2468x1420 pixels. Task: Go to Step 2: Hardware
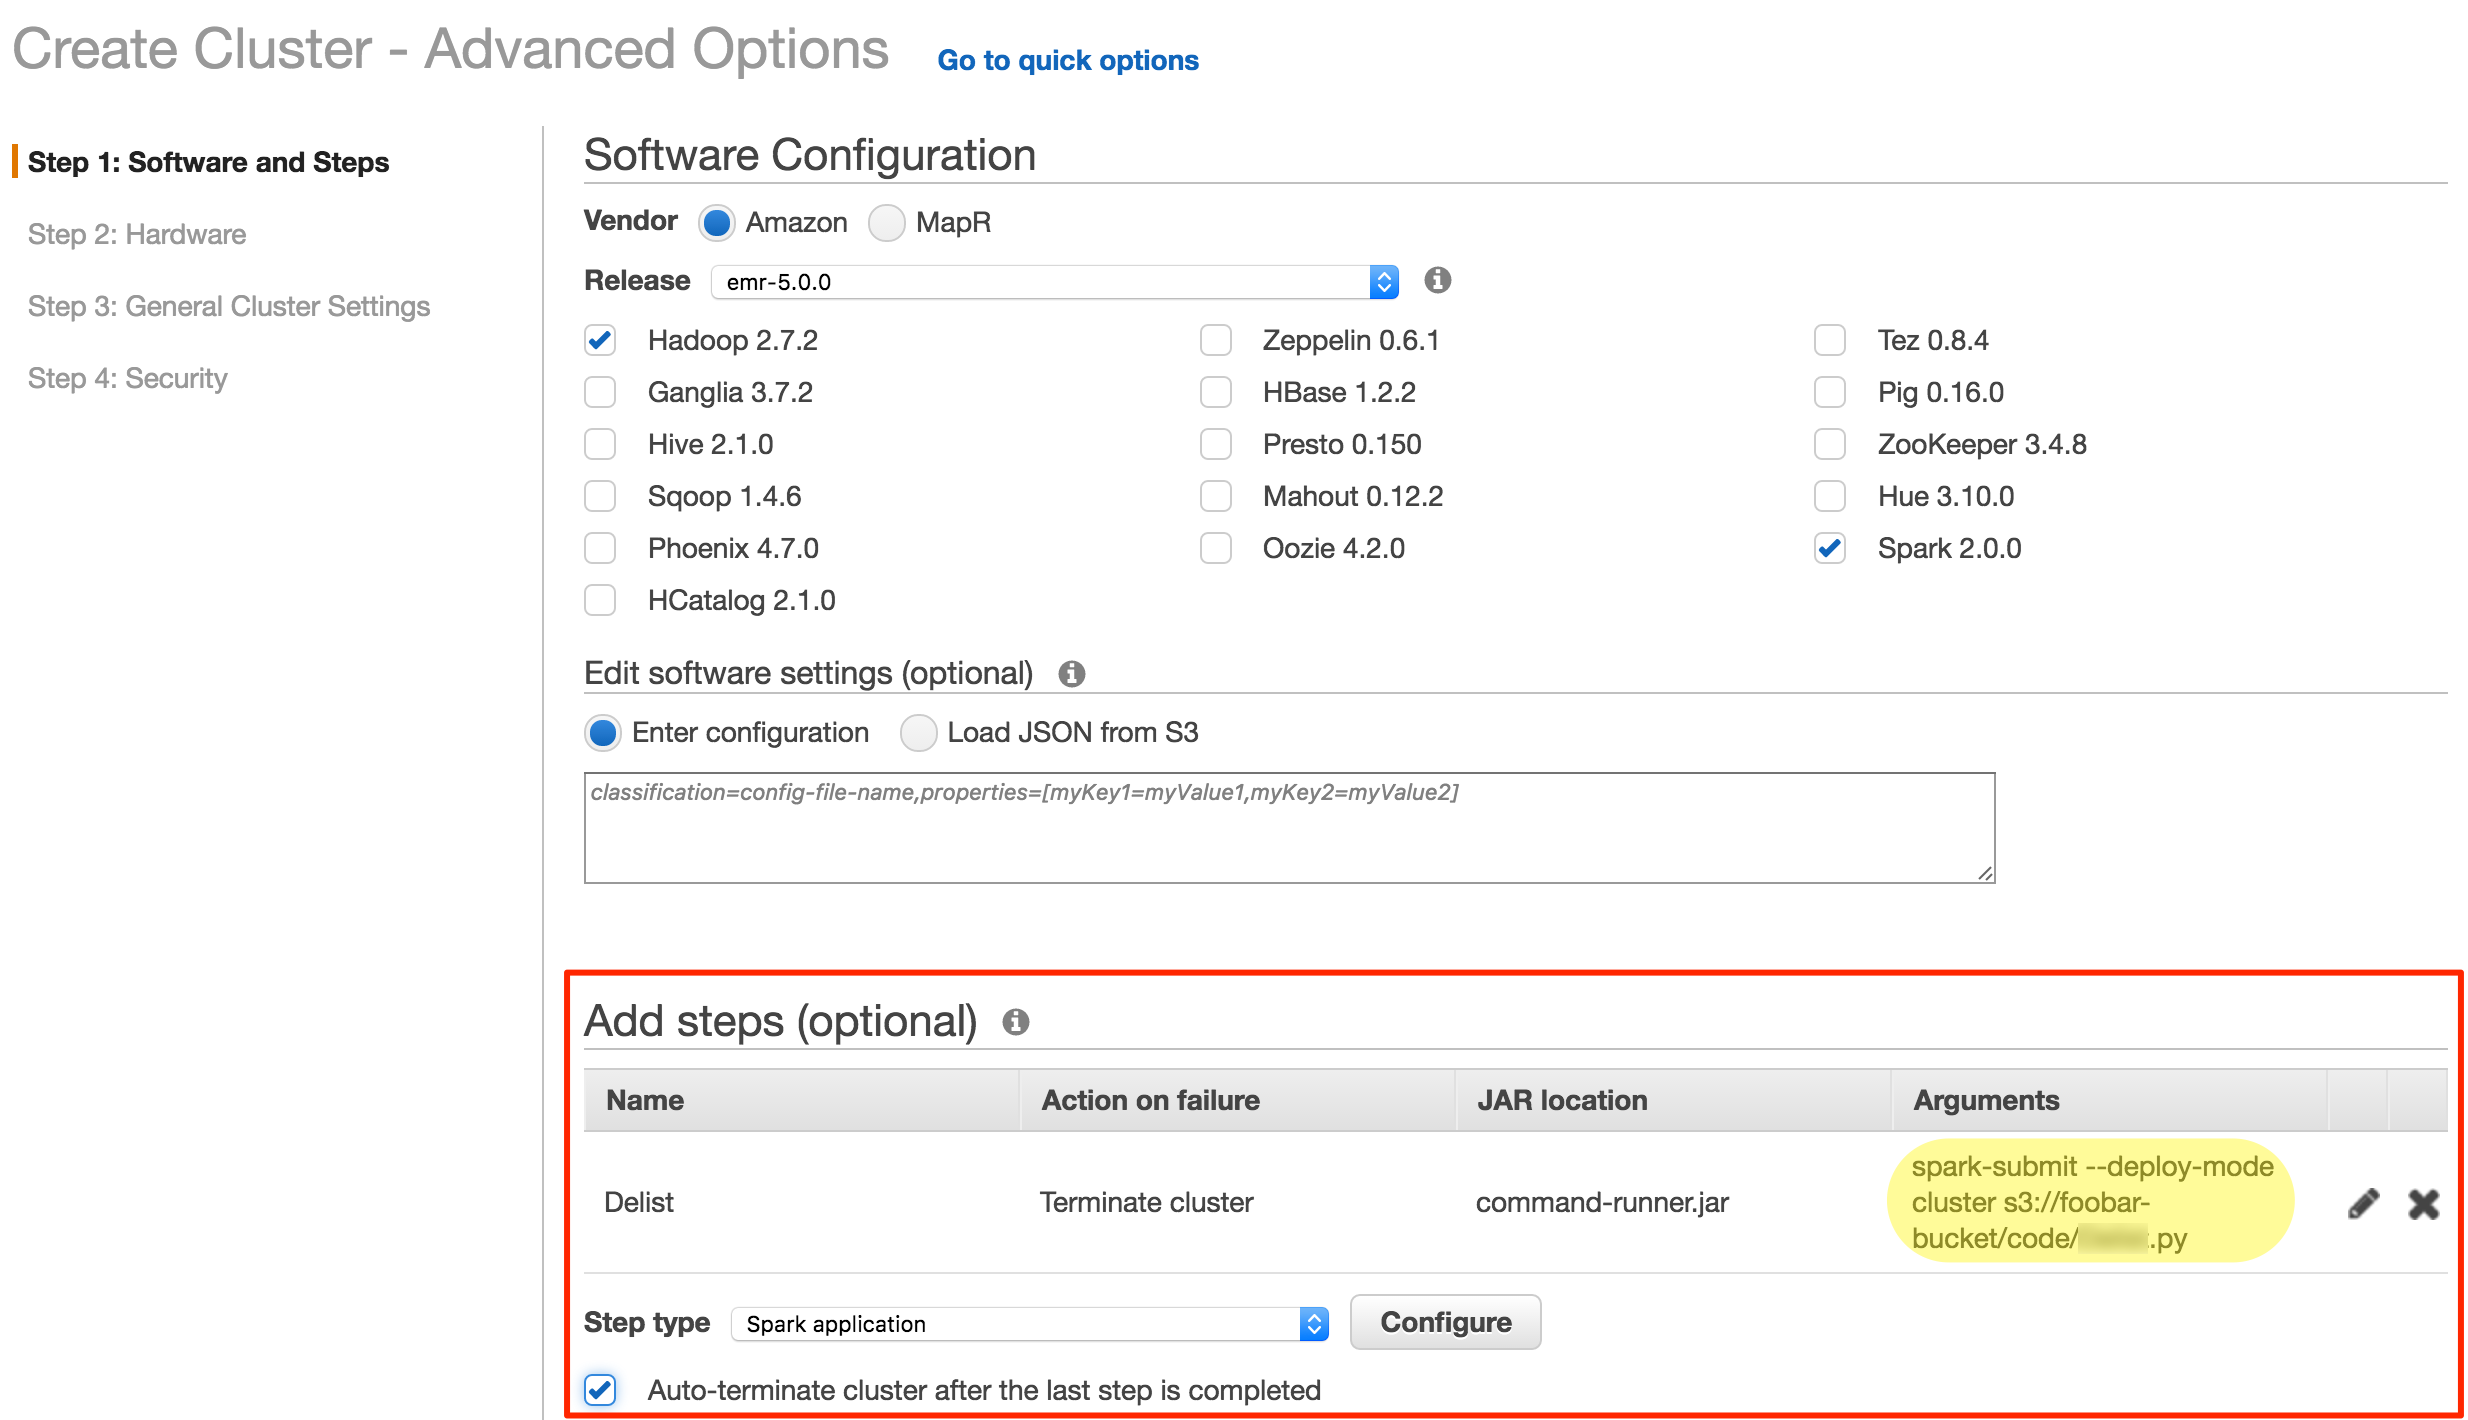(137, 234)
